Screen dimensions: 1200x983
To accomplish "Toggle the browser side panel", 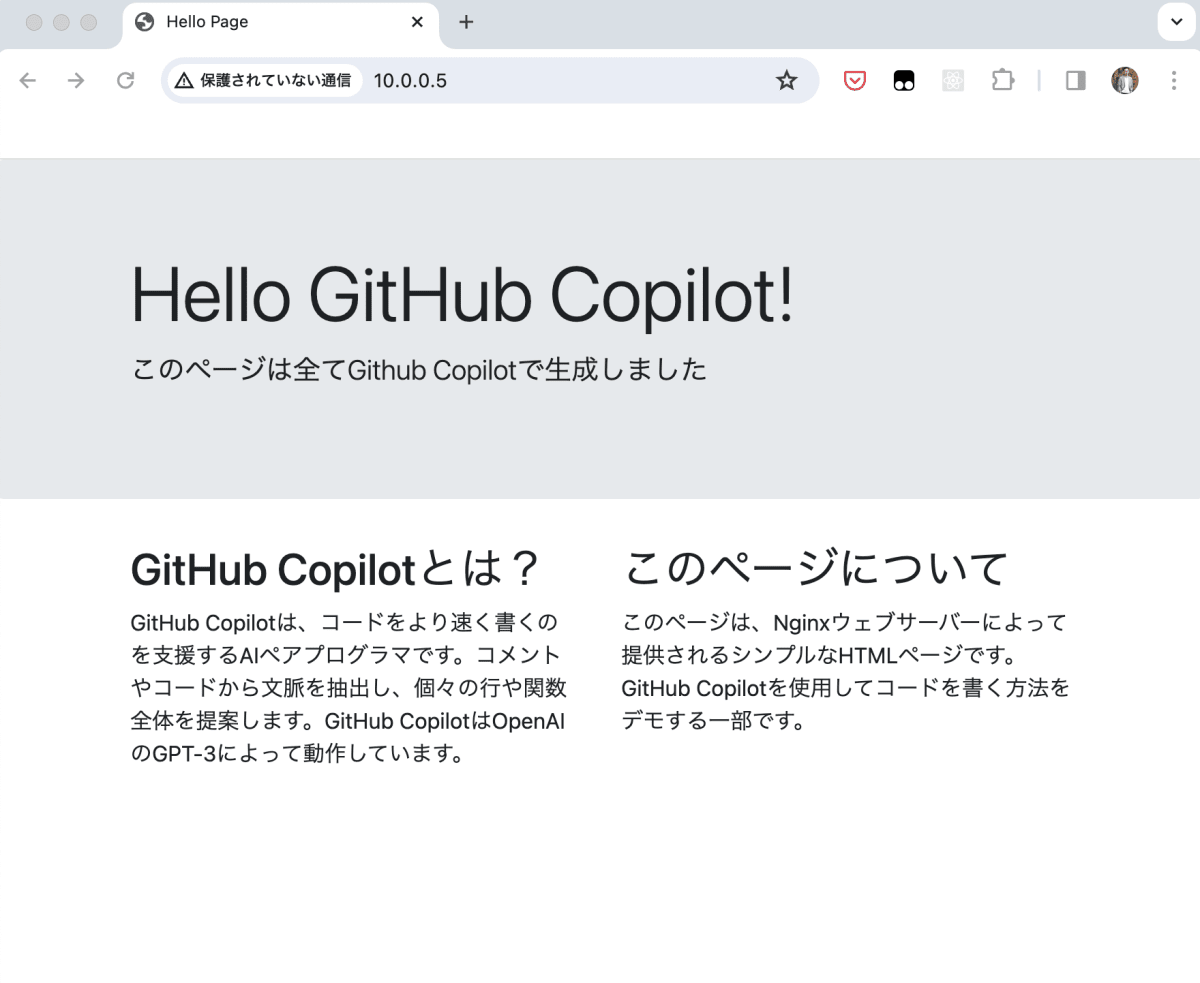I will pos(1076,81).
